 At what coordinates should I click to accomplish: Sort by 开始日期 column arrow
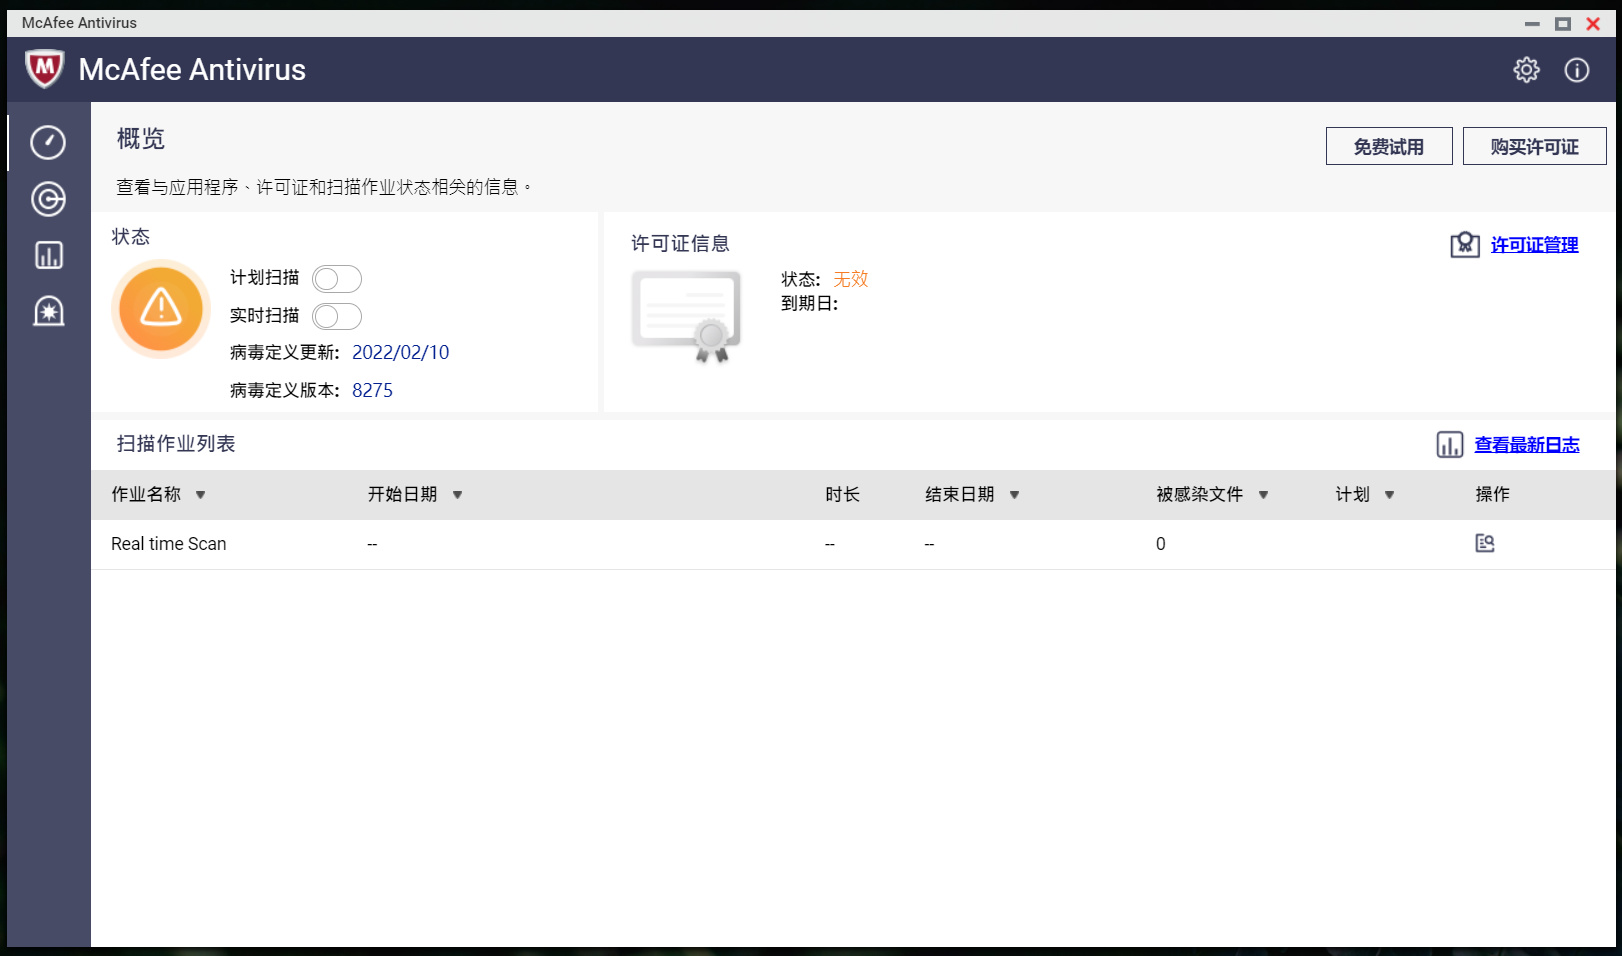458,495
